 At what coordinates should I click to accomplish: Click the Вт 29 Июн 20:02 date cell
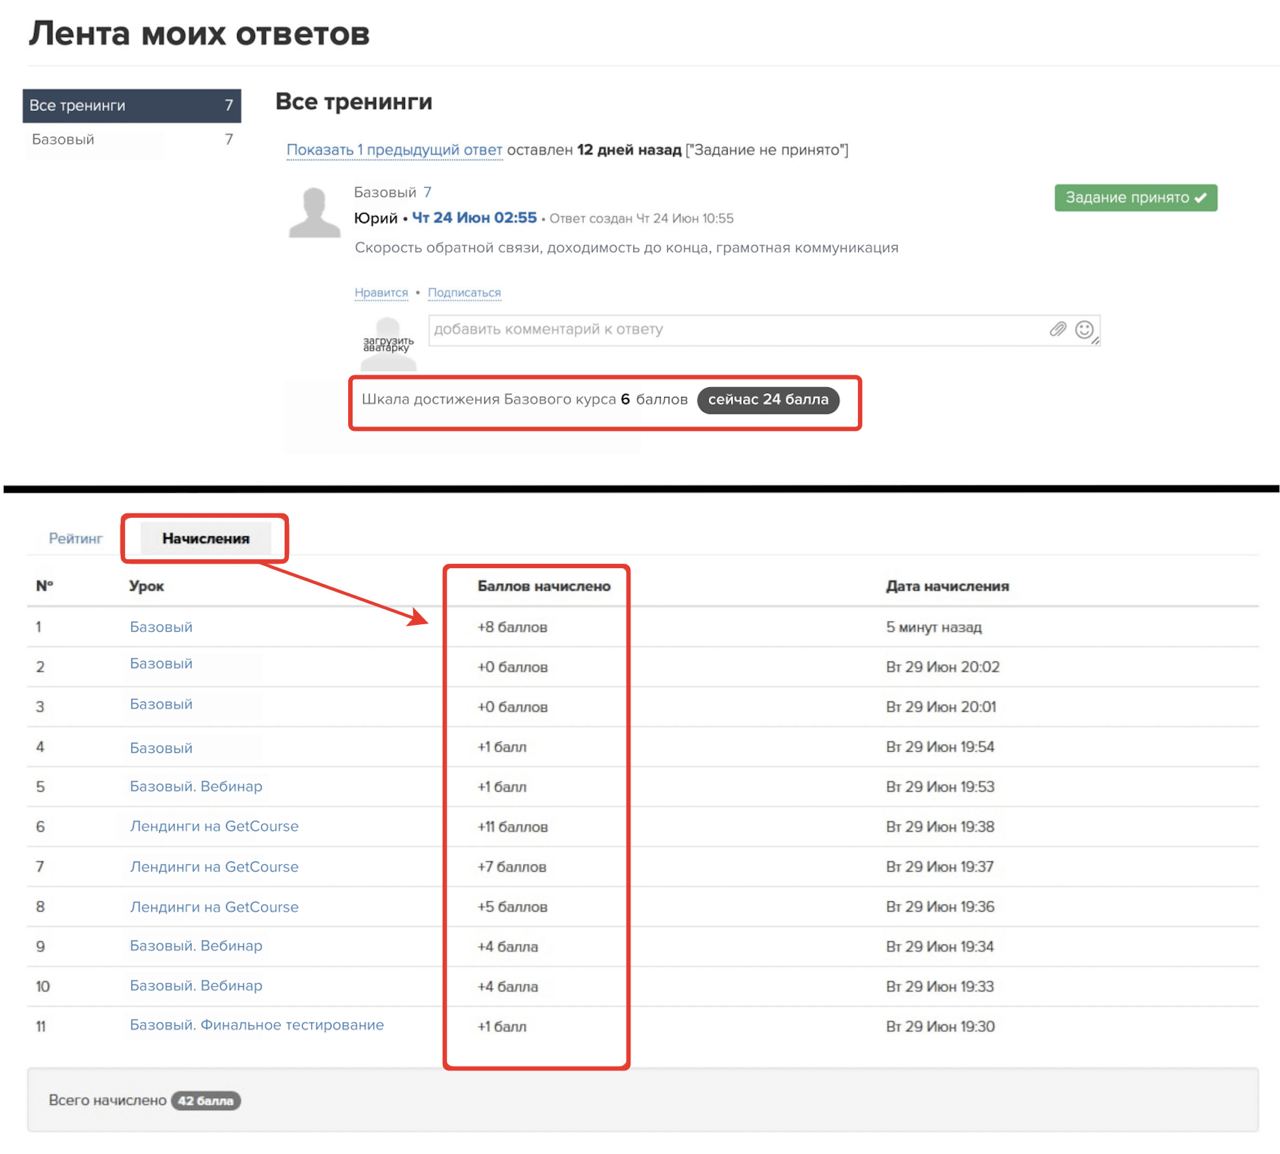click(943, 667)
